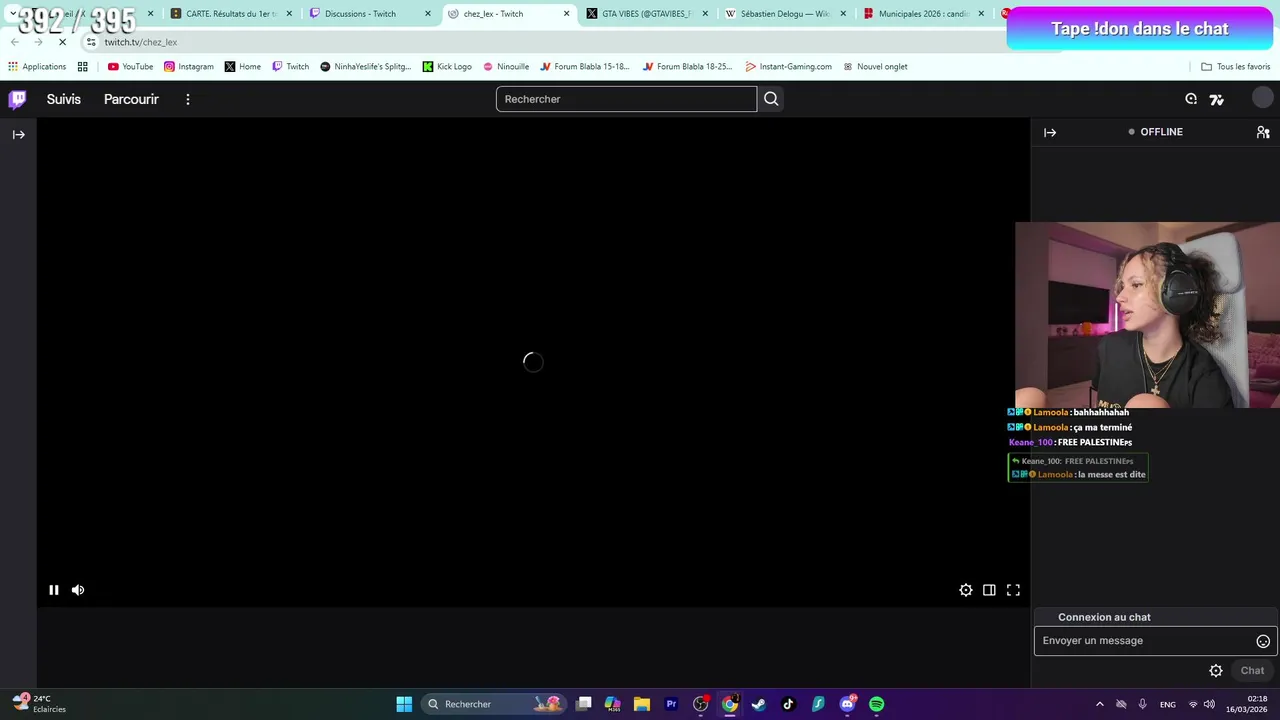
Task: Open Instagram bookmark
Action: pyautogui.click(x=189, y=67)
